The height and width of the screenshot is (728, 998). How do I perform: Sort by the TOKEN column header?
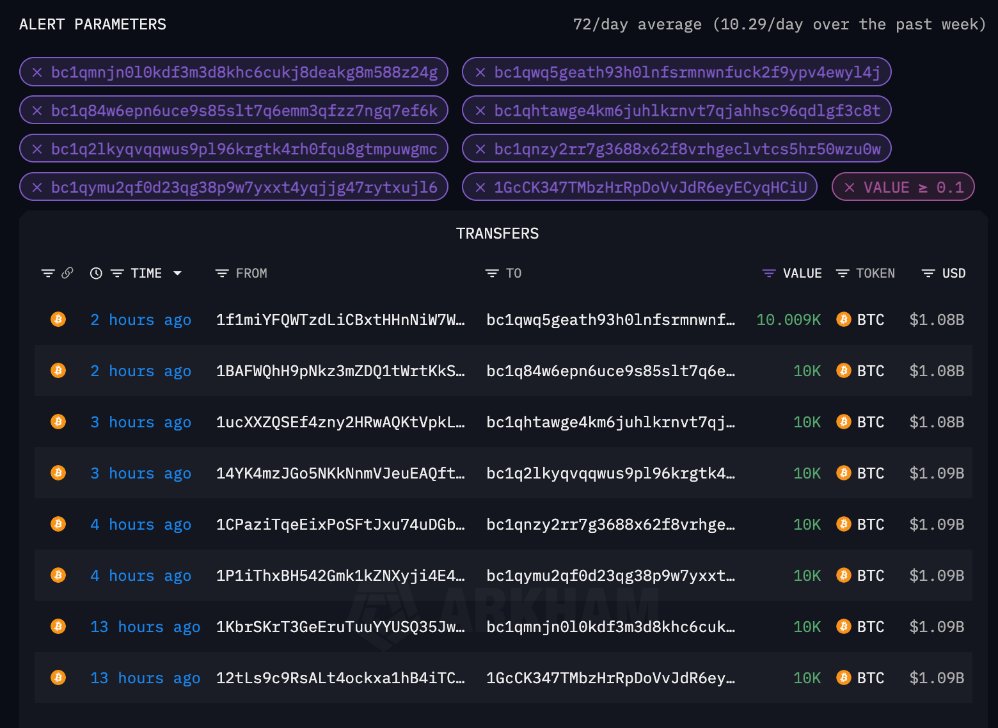point(875,273)
